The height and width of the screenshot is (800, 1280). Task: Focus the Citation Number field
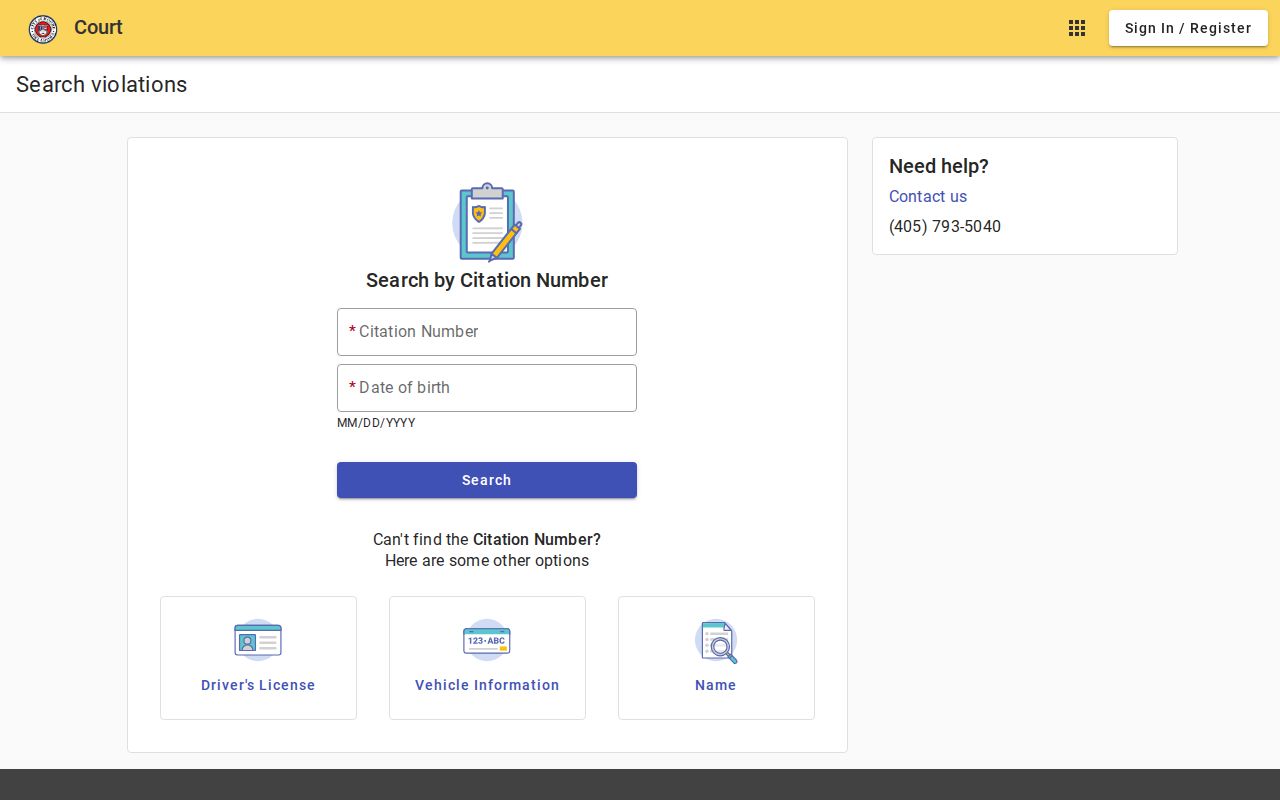(487, 332)
